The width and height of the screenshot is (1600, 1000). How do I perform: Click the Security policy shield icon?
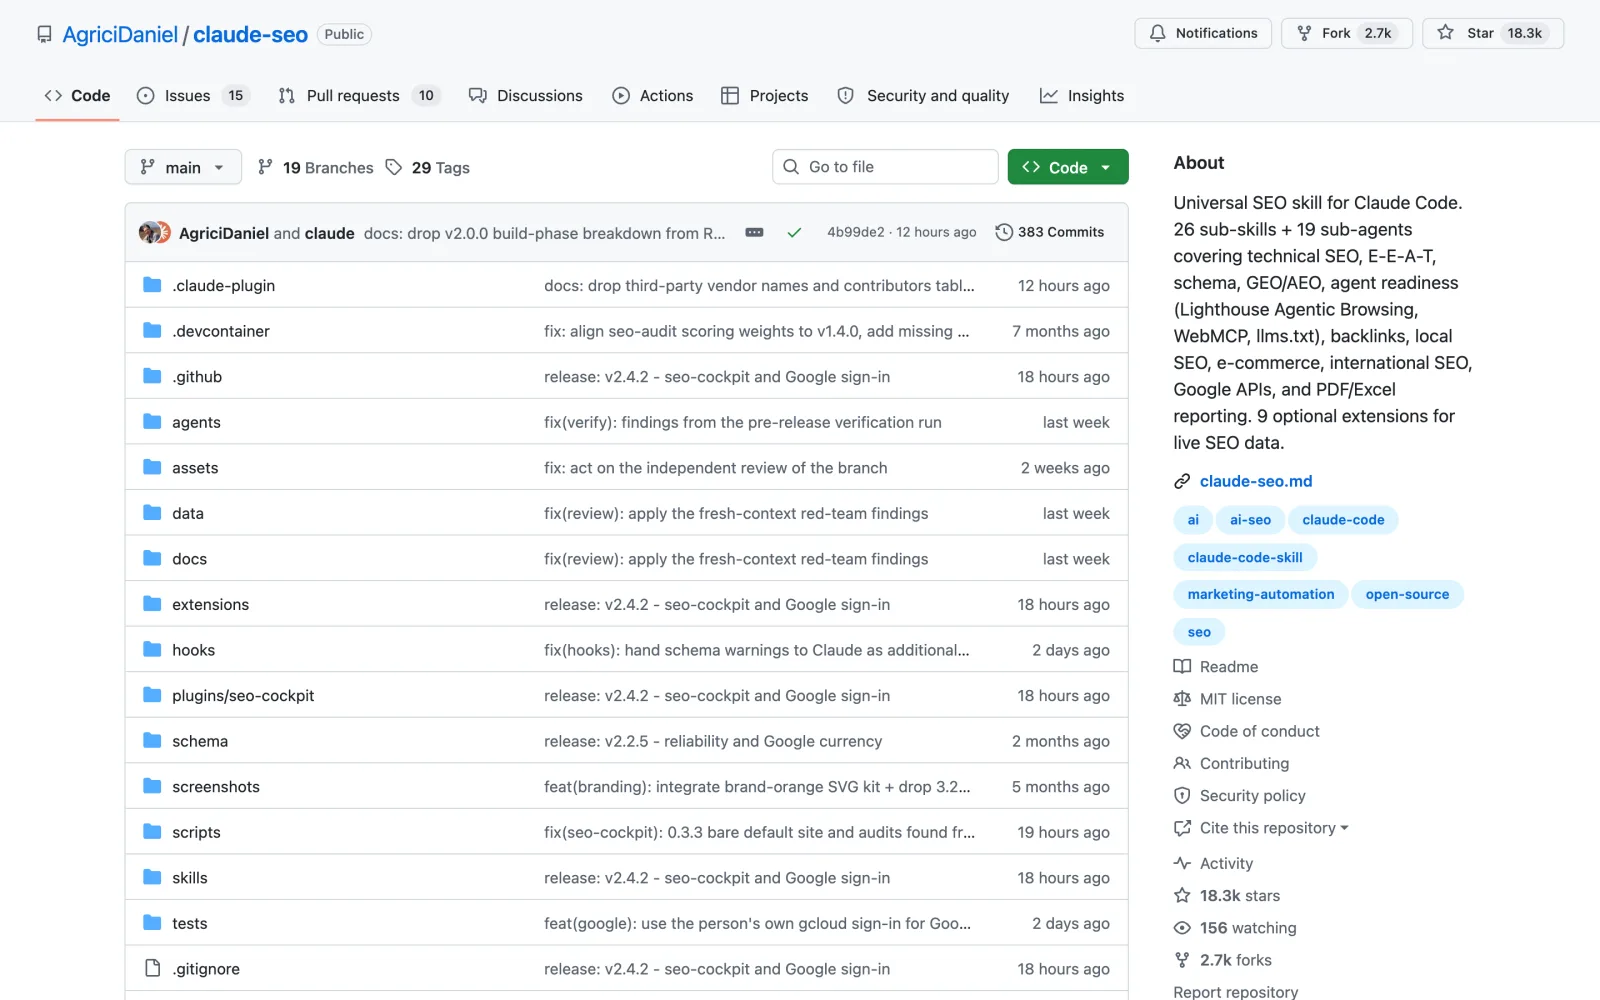1182,796
